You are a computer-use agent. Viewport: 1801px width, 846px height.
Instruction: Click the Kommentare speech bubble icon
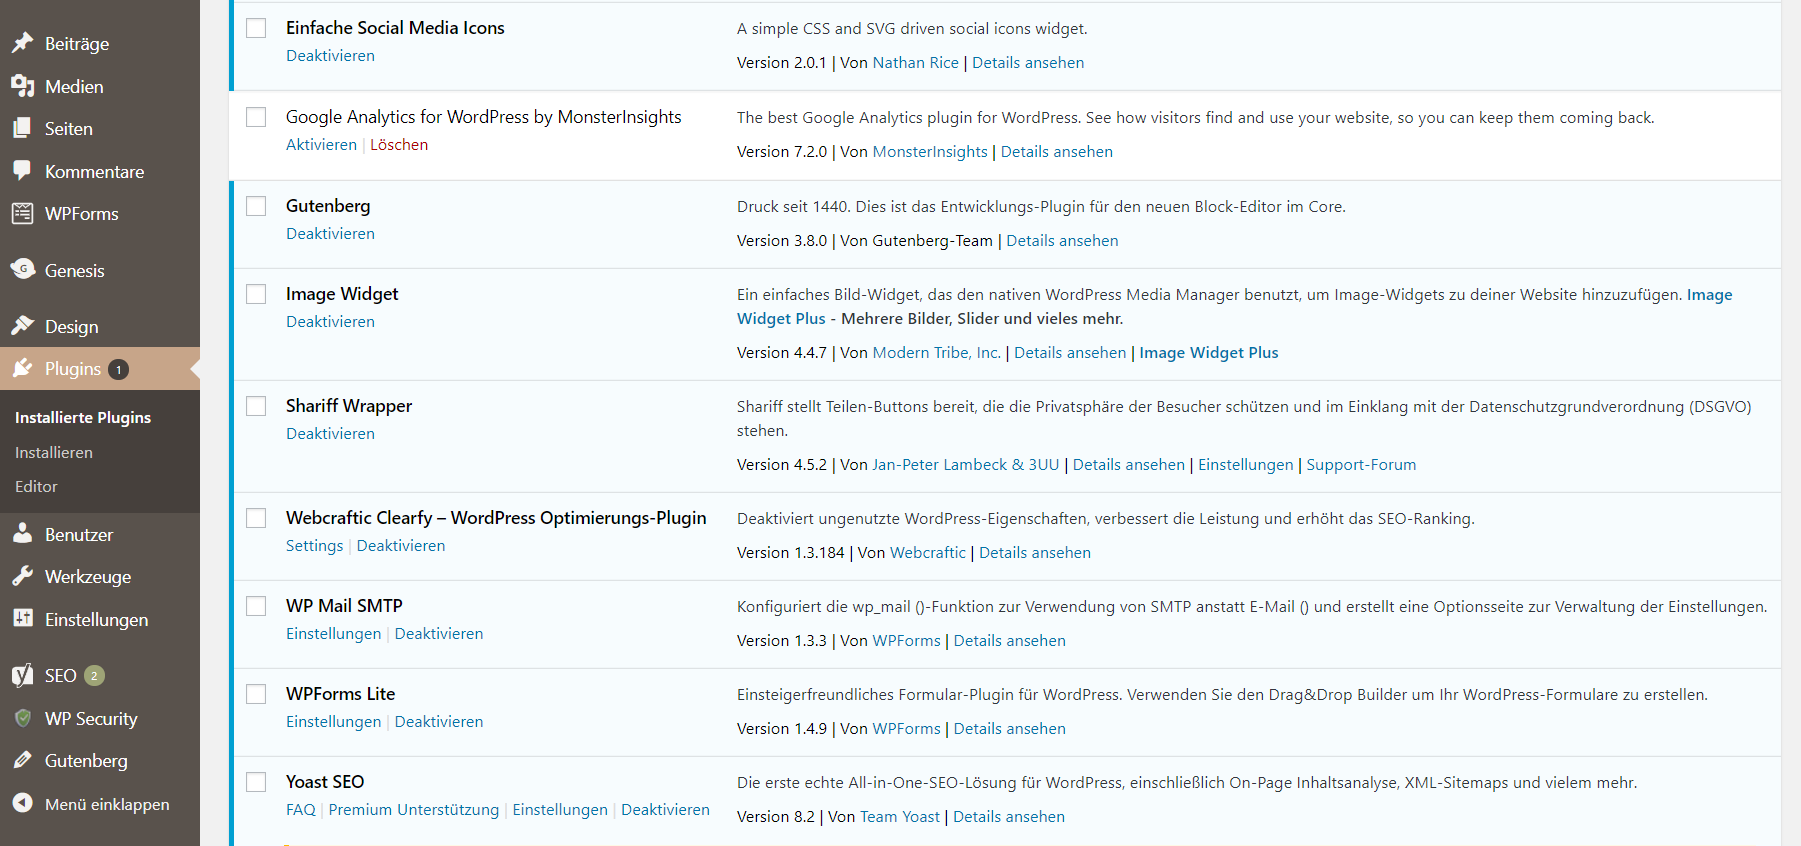coord(23,171)
